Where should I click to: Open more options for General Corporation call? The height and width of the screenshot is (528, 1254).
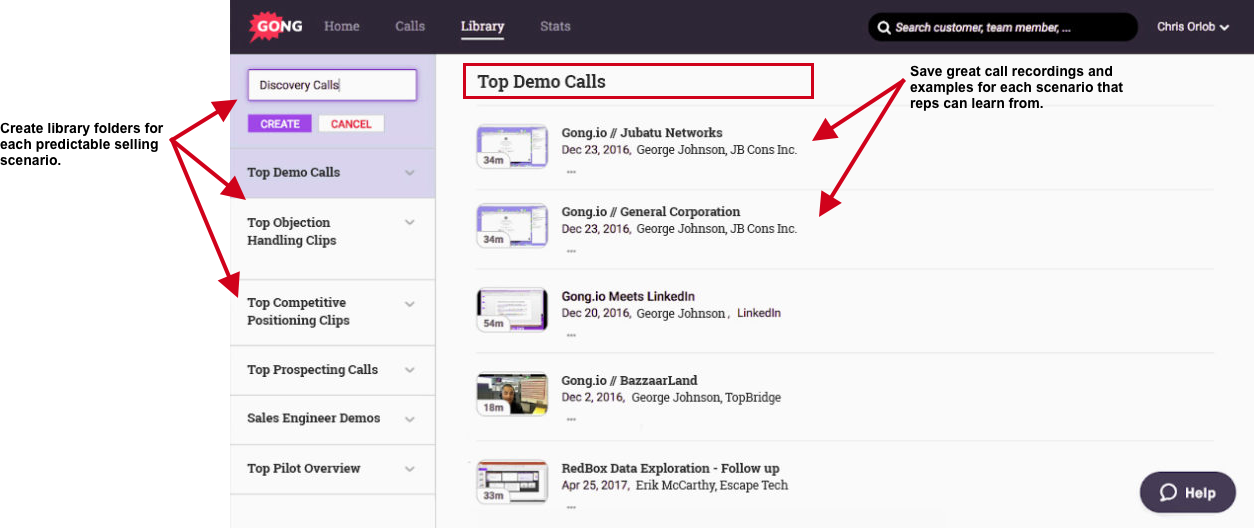click(x=571, y=250)
